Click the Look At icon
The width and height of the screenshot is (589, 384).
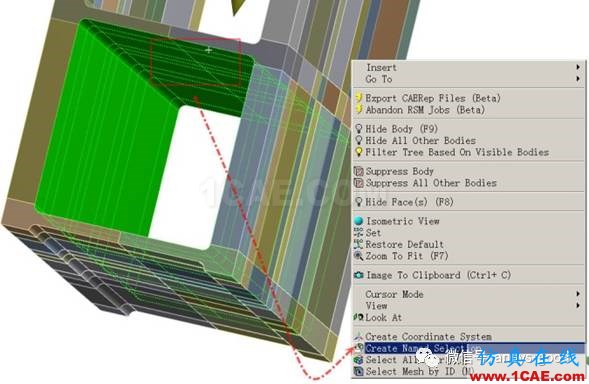tap(359, 317)
